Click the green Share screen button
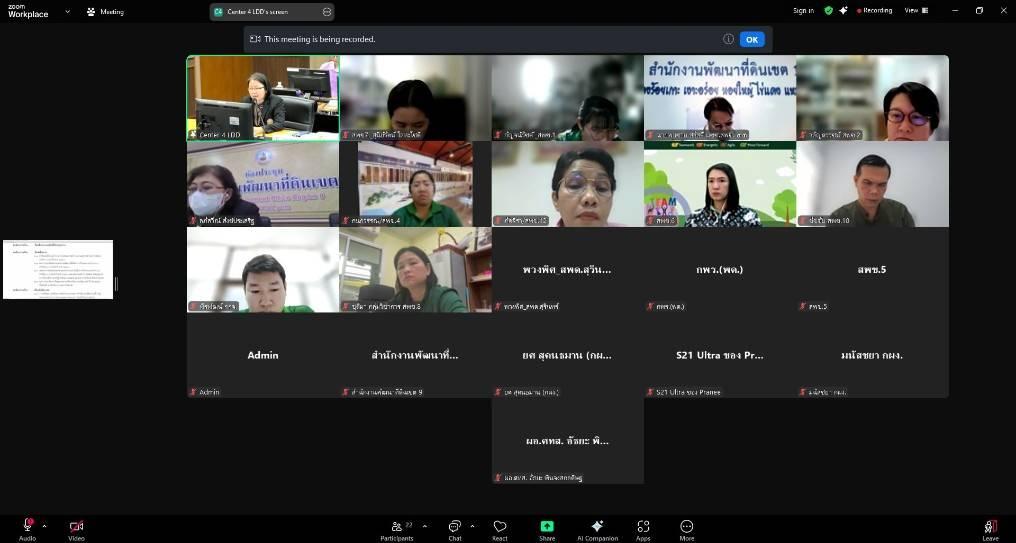Viewport: 1016px width, 543px height. click(547, 526)
